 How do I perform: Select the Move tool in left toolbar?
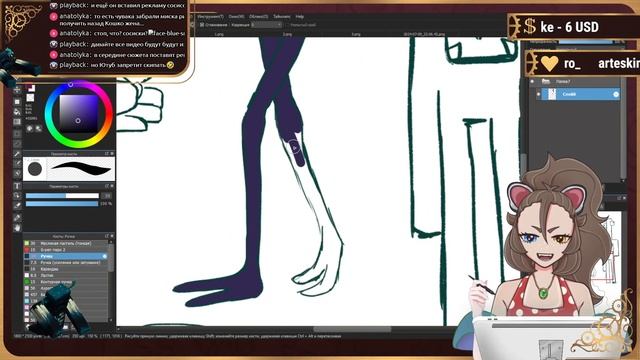[17, 89]
